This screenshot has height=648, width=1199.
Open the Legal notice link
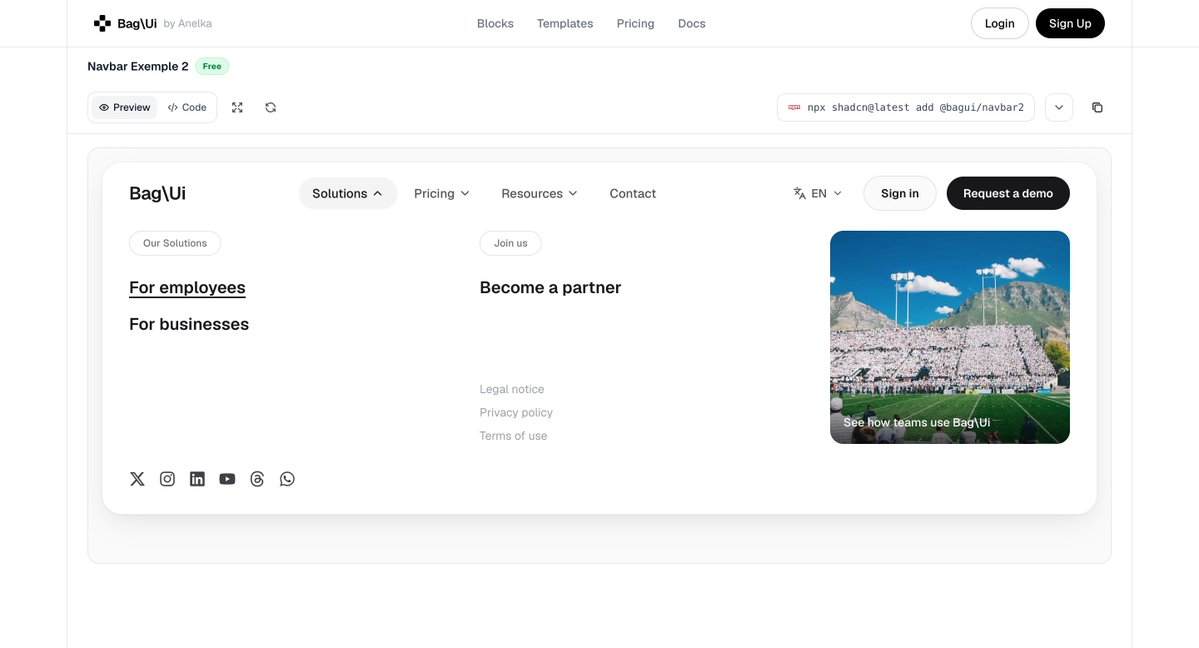pos(512,389)
